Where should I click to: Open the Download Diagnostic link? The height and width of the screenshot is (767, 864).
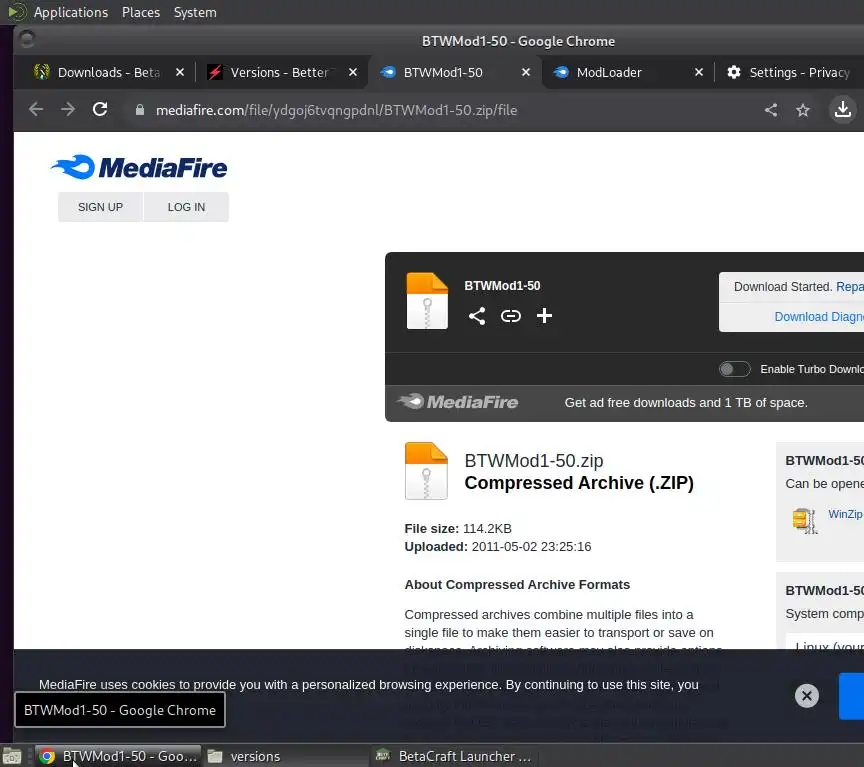[819, 317]
